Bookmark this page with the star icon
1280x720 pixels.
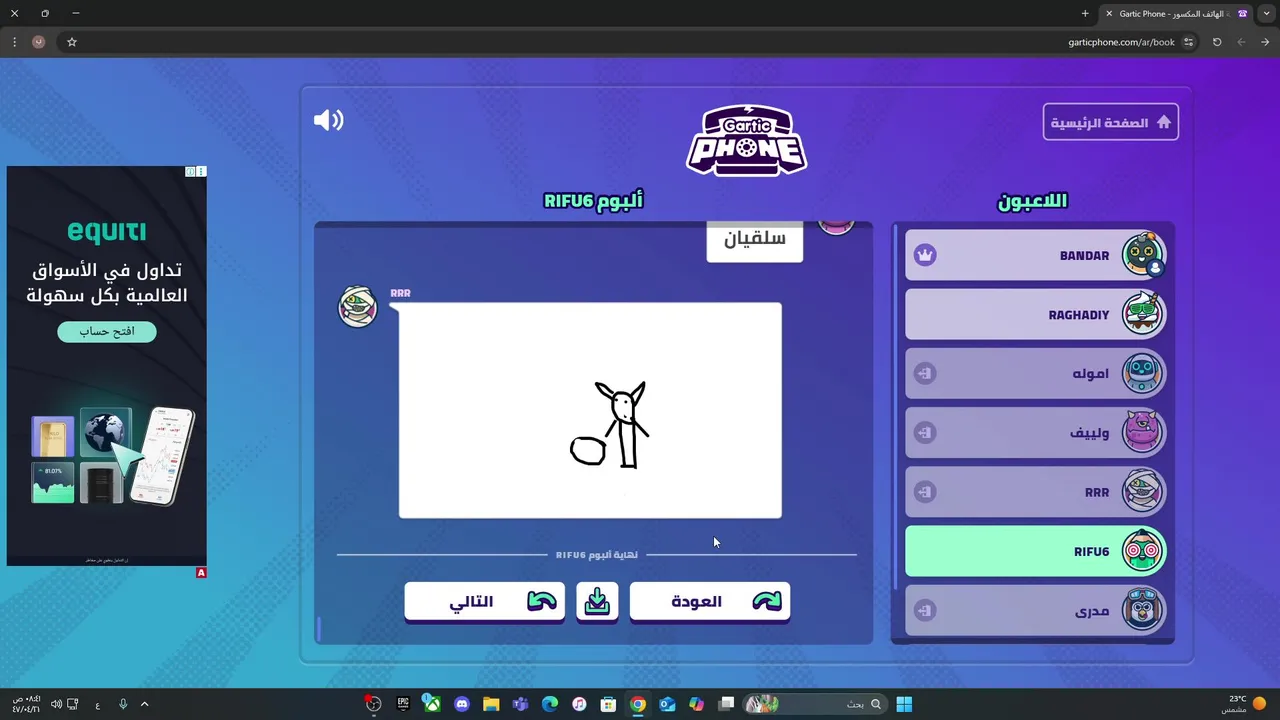click(72, 42)
